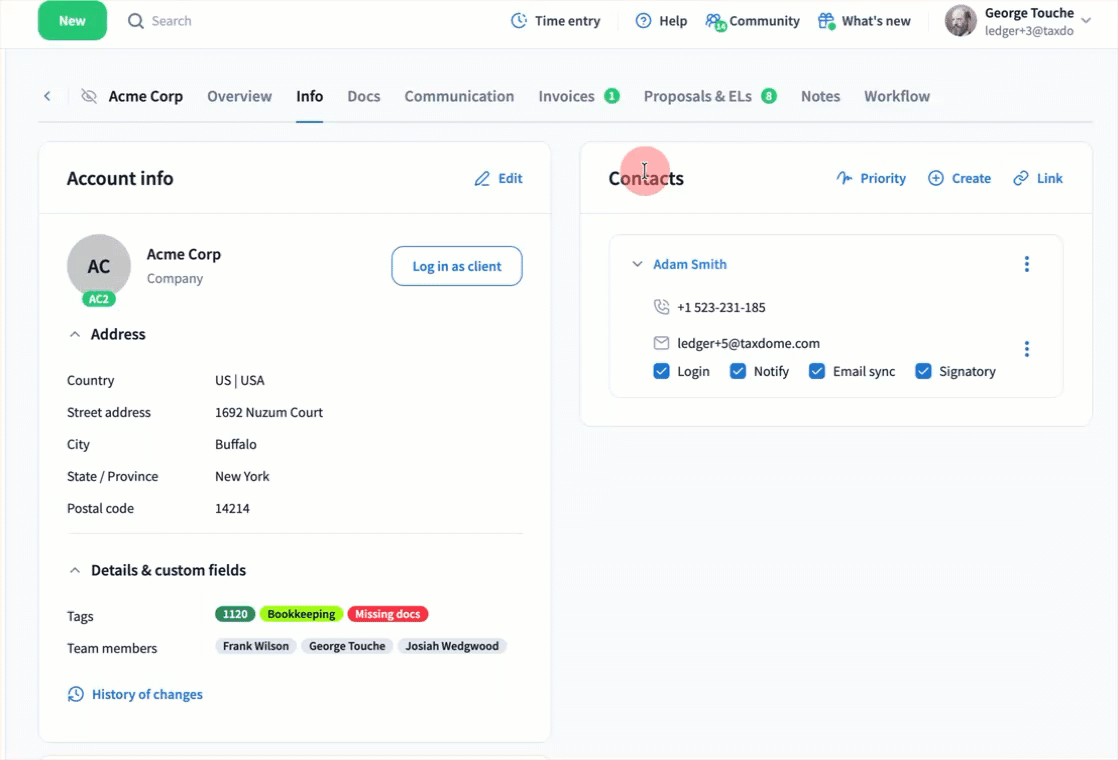Screen dimensions: 1118x760
Task: Toggle the Login checkbox
Action: pos(662,371)
